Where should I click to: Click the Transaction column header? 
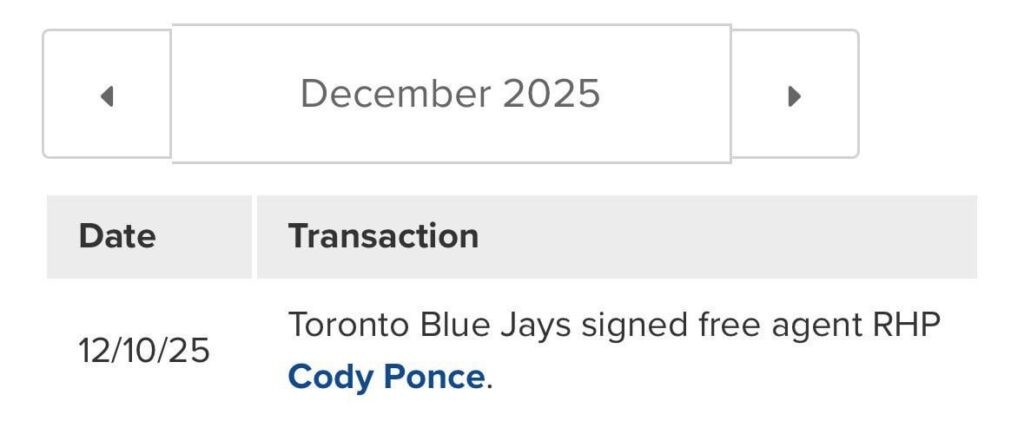(383, 236)
